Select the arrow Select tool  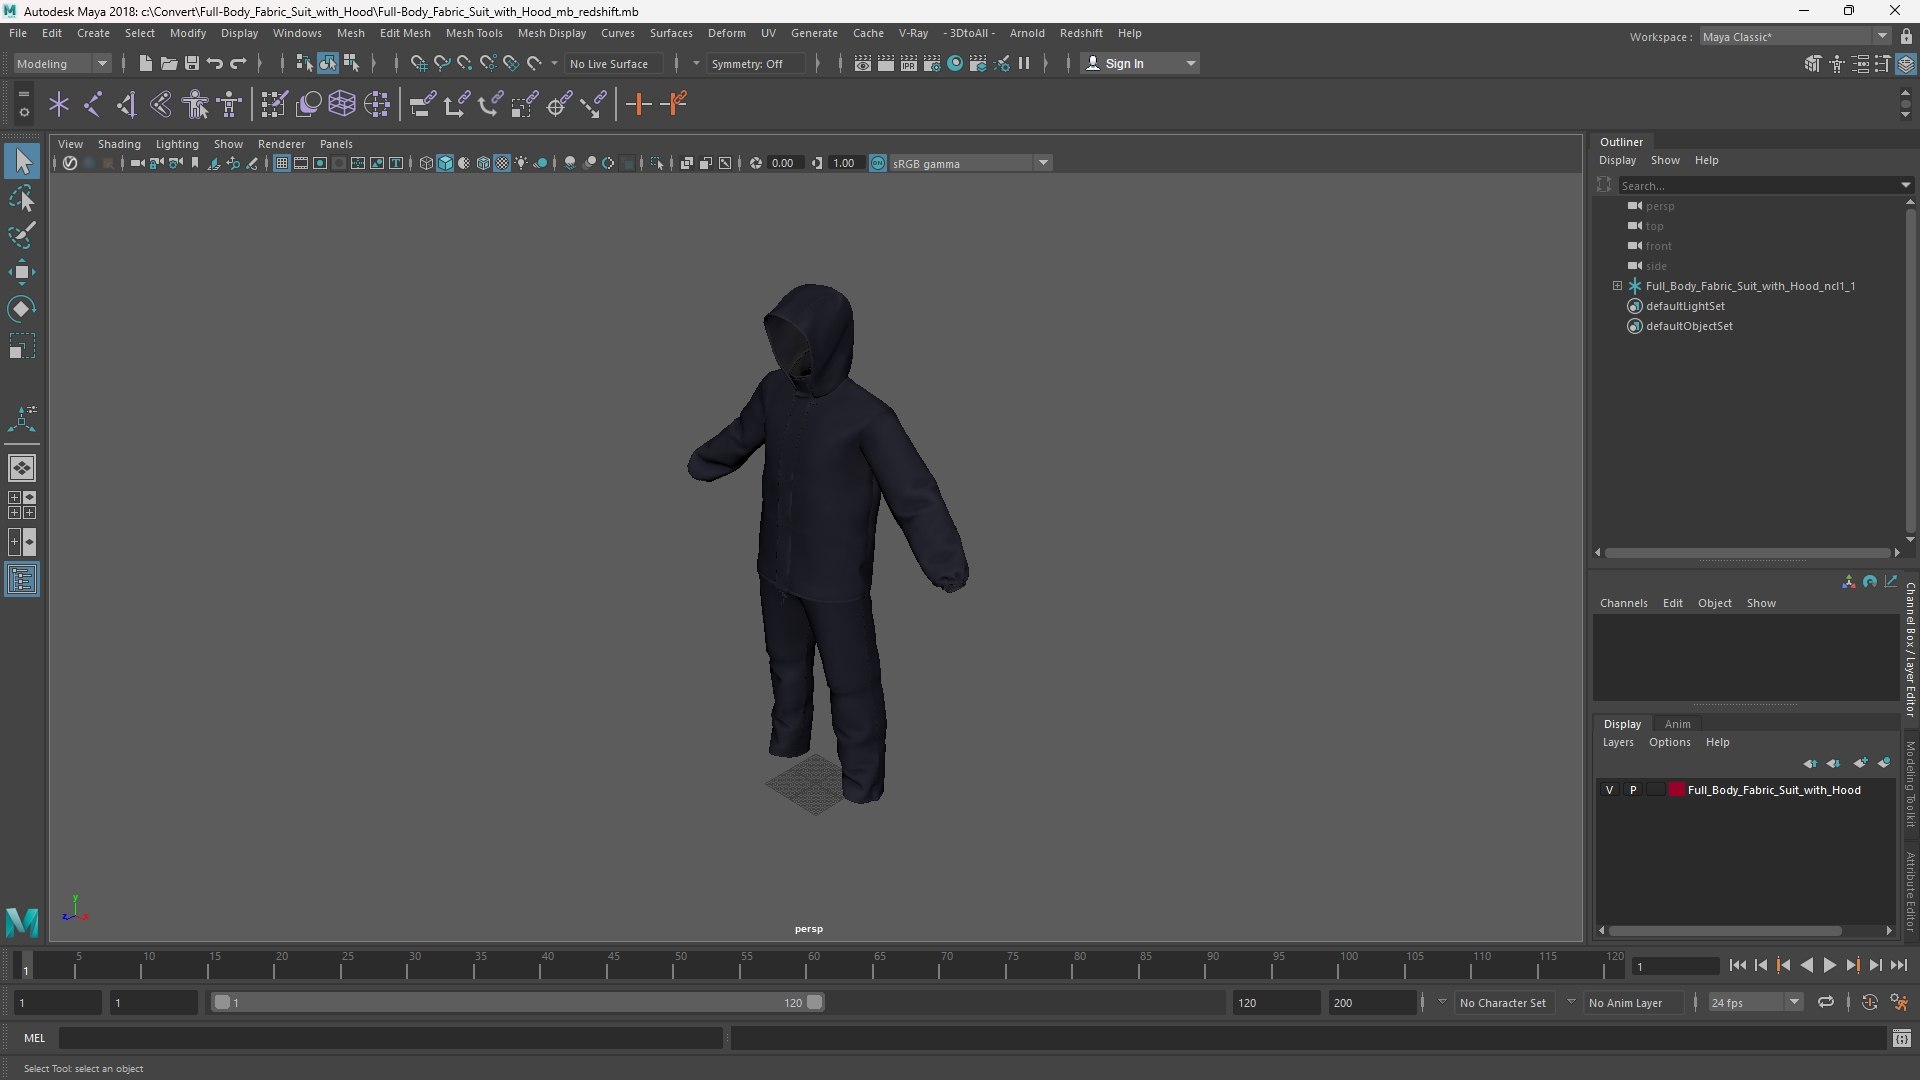point(22,161)
